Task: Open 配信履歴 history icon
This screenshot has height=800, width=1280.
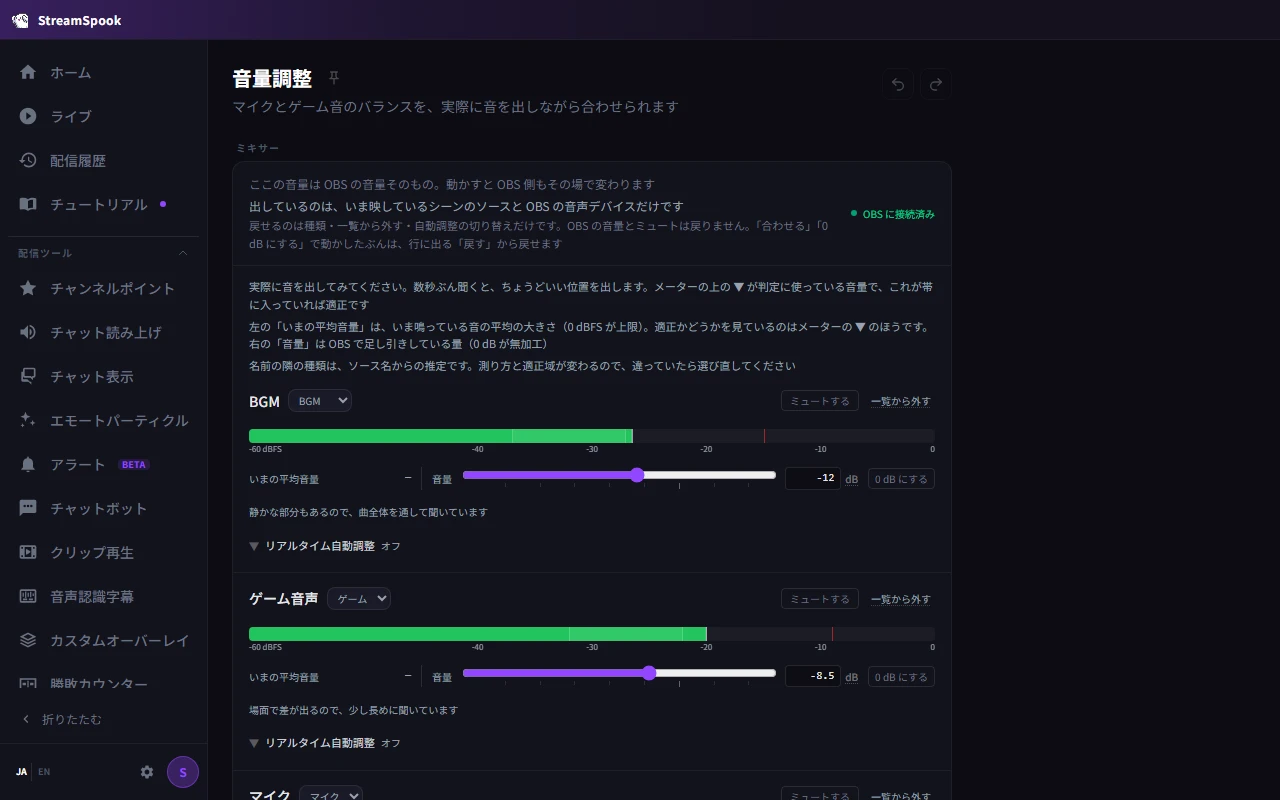Action: tap(28, 160)
